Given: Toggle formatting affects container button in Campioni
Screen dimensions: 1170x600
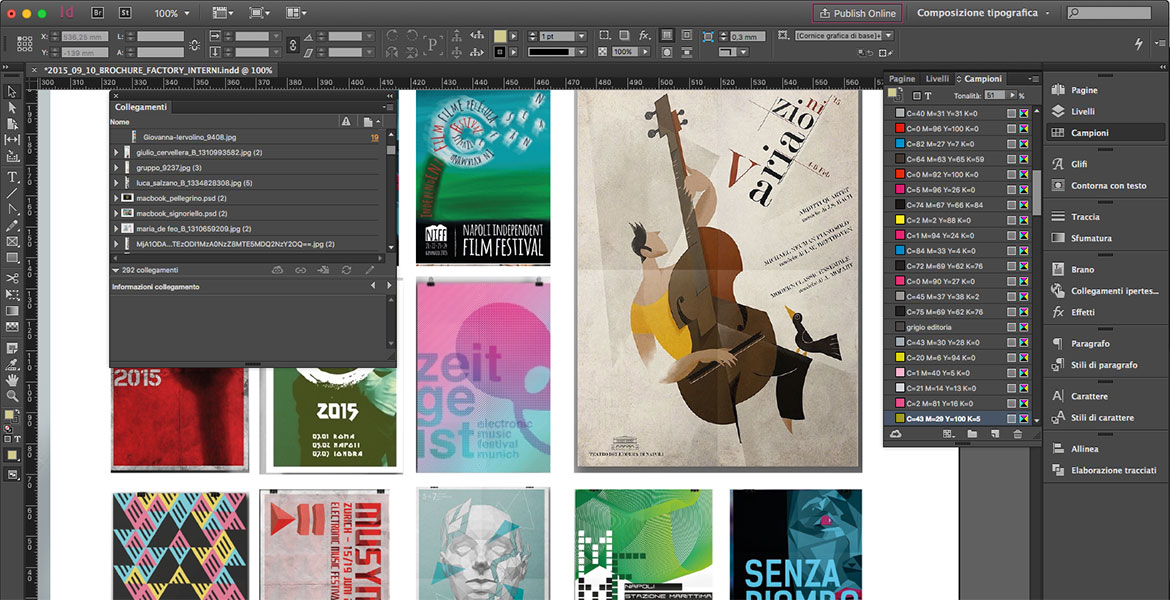Looking at the screenshot, I should 916,96.
